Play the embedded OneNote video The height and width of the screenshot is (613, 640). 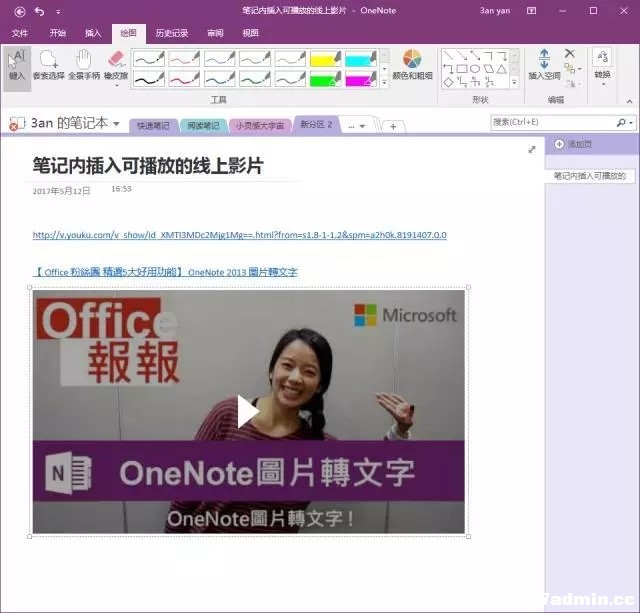(x=248, y=412)
